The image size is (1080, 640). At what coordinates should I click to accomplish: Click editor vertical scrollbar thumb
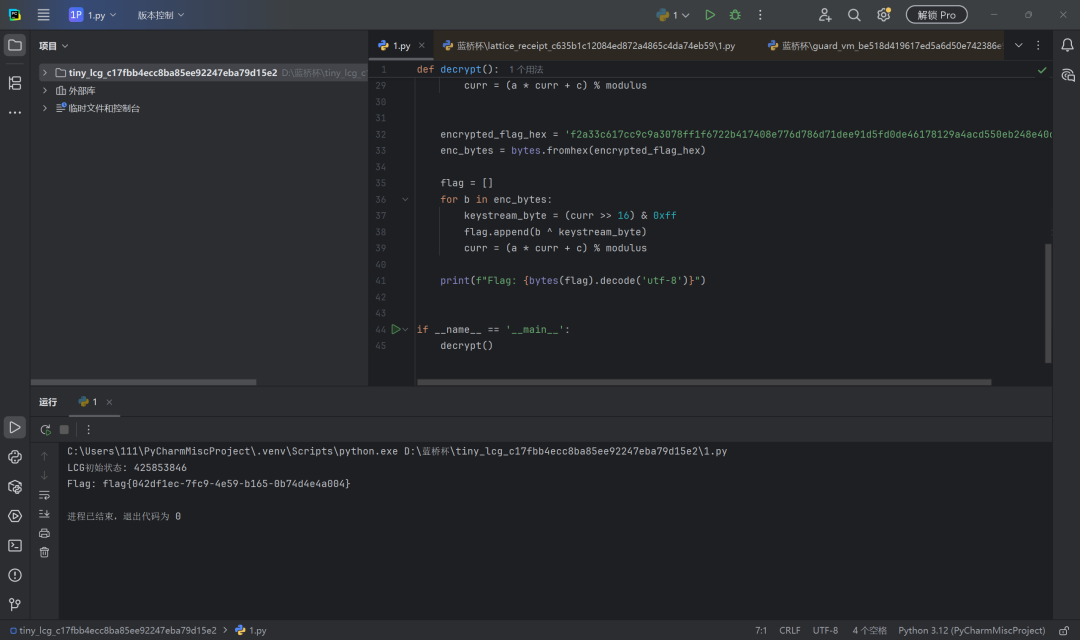1048,303
